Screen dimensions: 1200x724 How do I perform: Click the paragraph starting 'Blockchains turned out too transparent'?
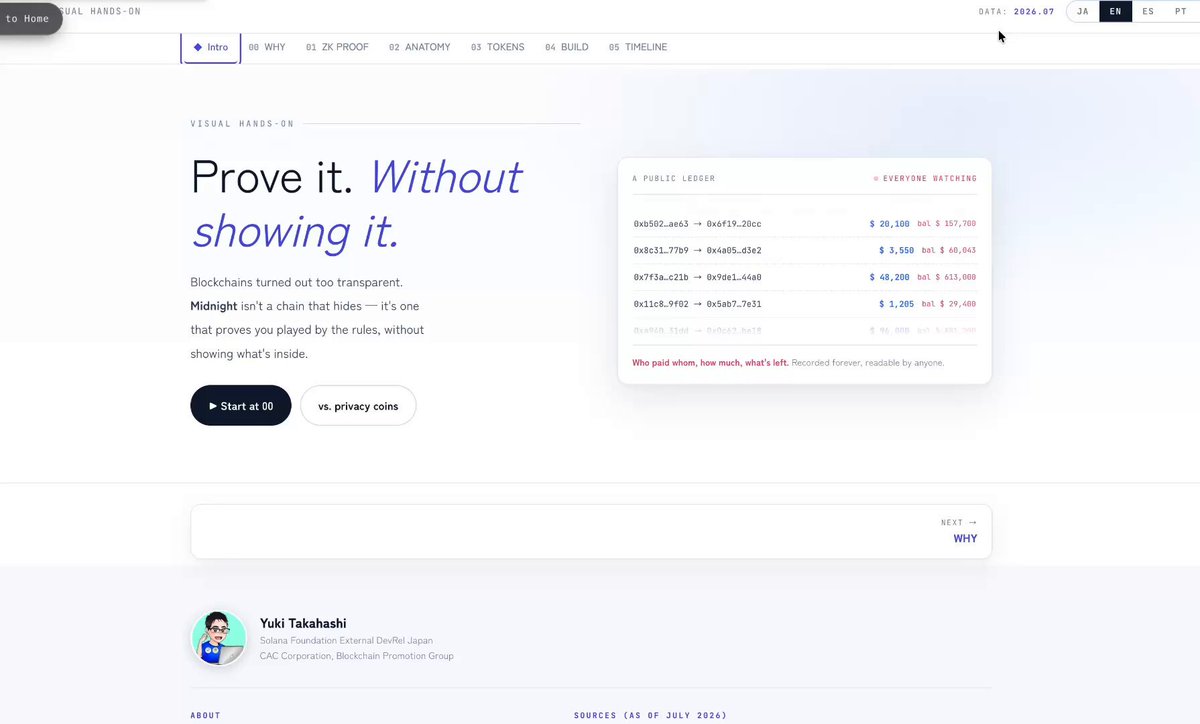tap(307, 318)
